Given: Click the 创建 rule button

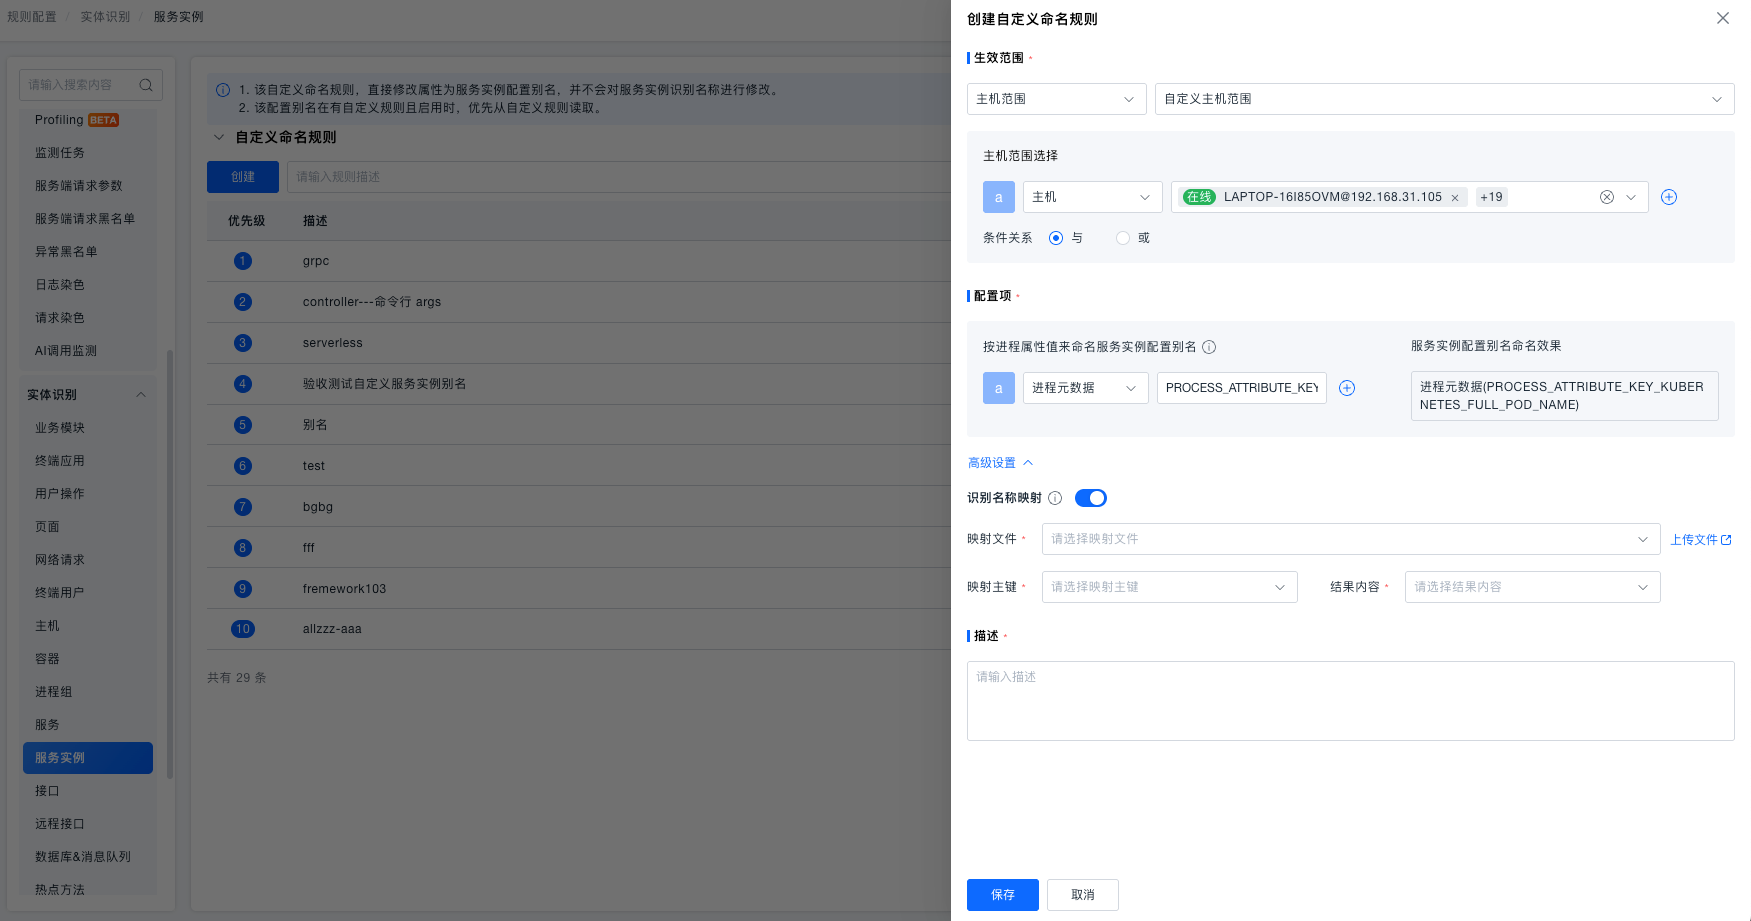Looking at the screenshot, I should 243,177.
